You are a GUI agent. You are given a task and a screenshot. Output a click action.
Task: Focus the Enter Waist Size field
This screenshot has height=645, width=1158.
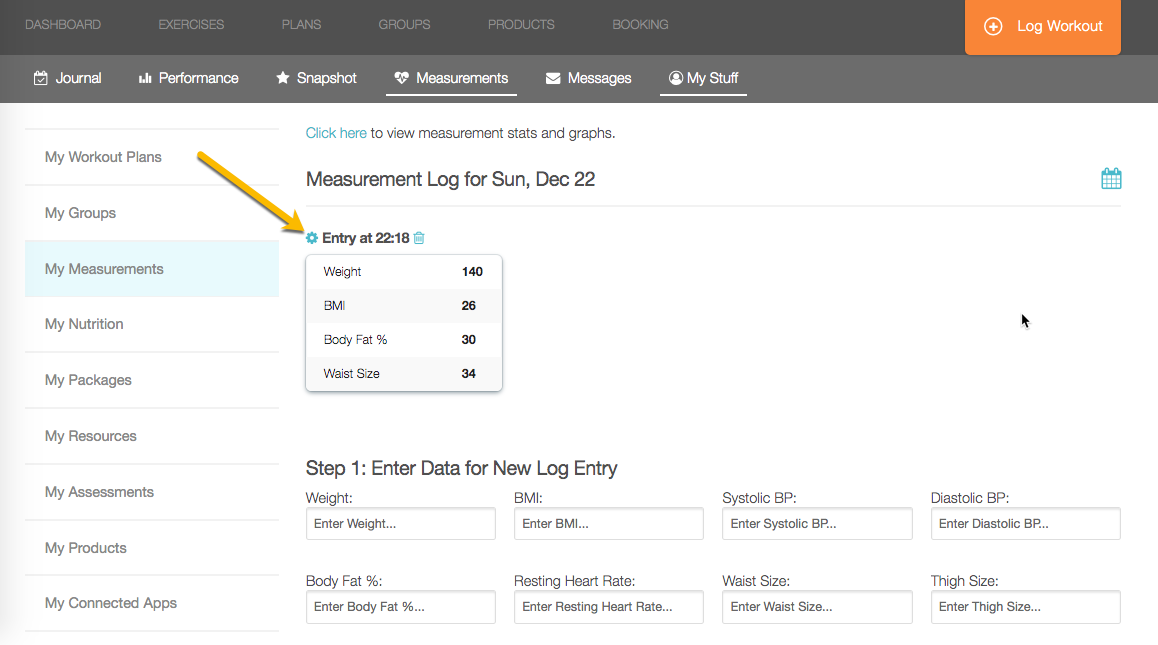[818, 607]
